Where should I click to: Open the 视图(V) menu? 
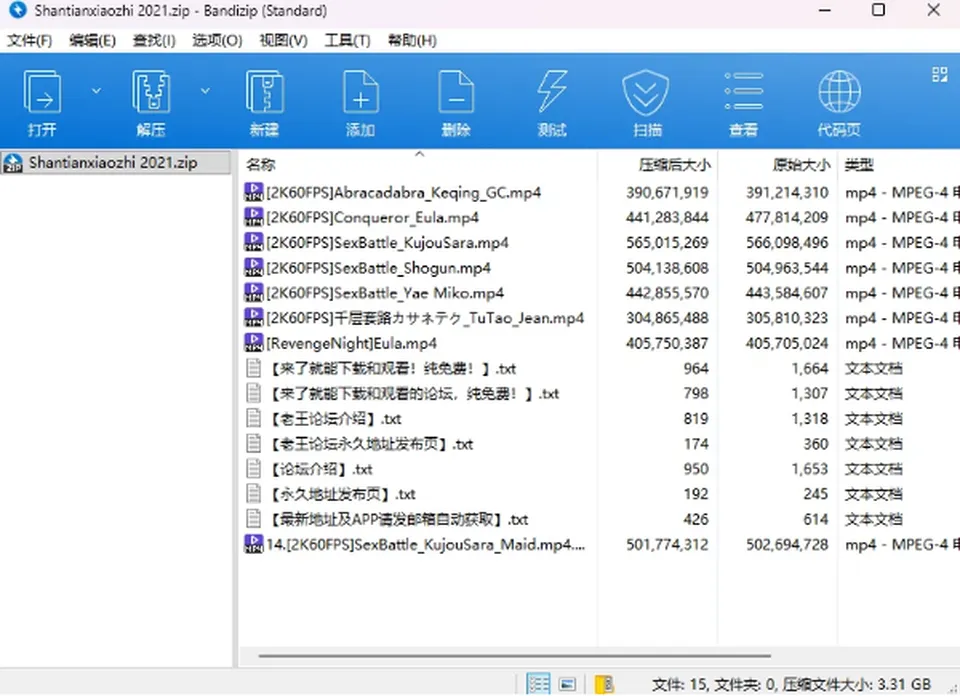pyautogui.click(x=283, y=40)
